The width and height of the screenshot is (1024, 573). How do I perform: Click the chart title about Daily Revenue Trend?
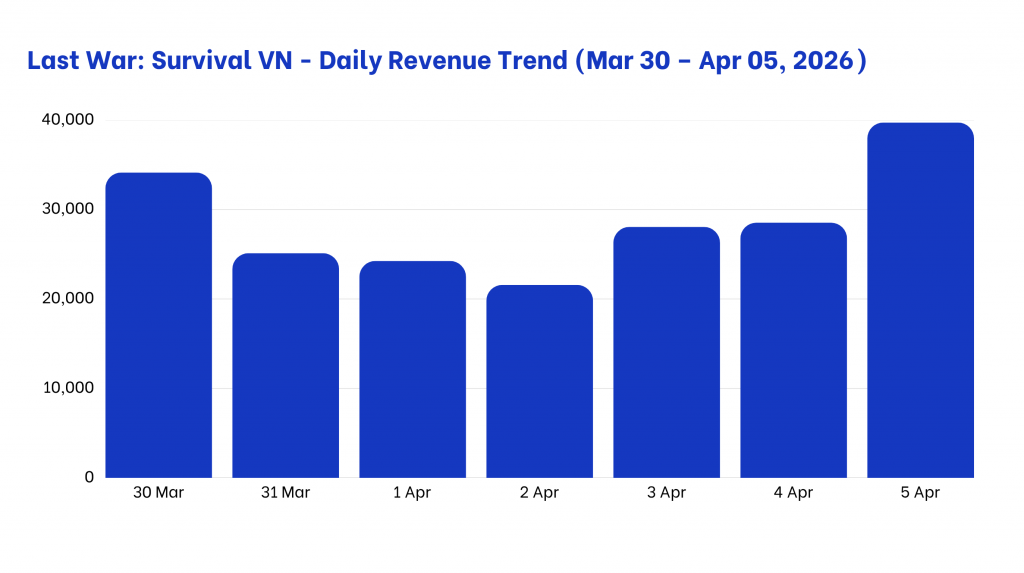point(447,61)
